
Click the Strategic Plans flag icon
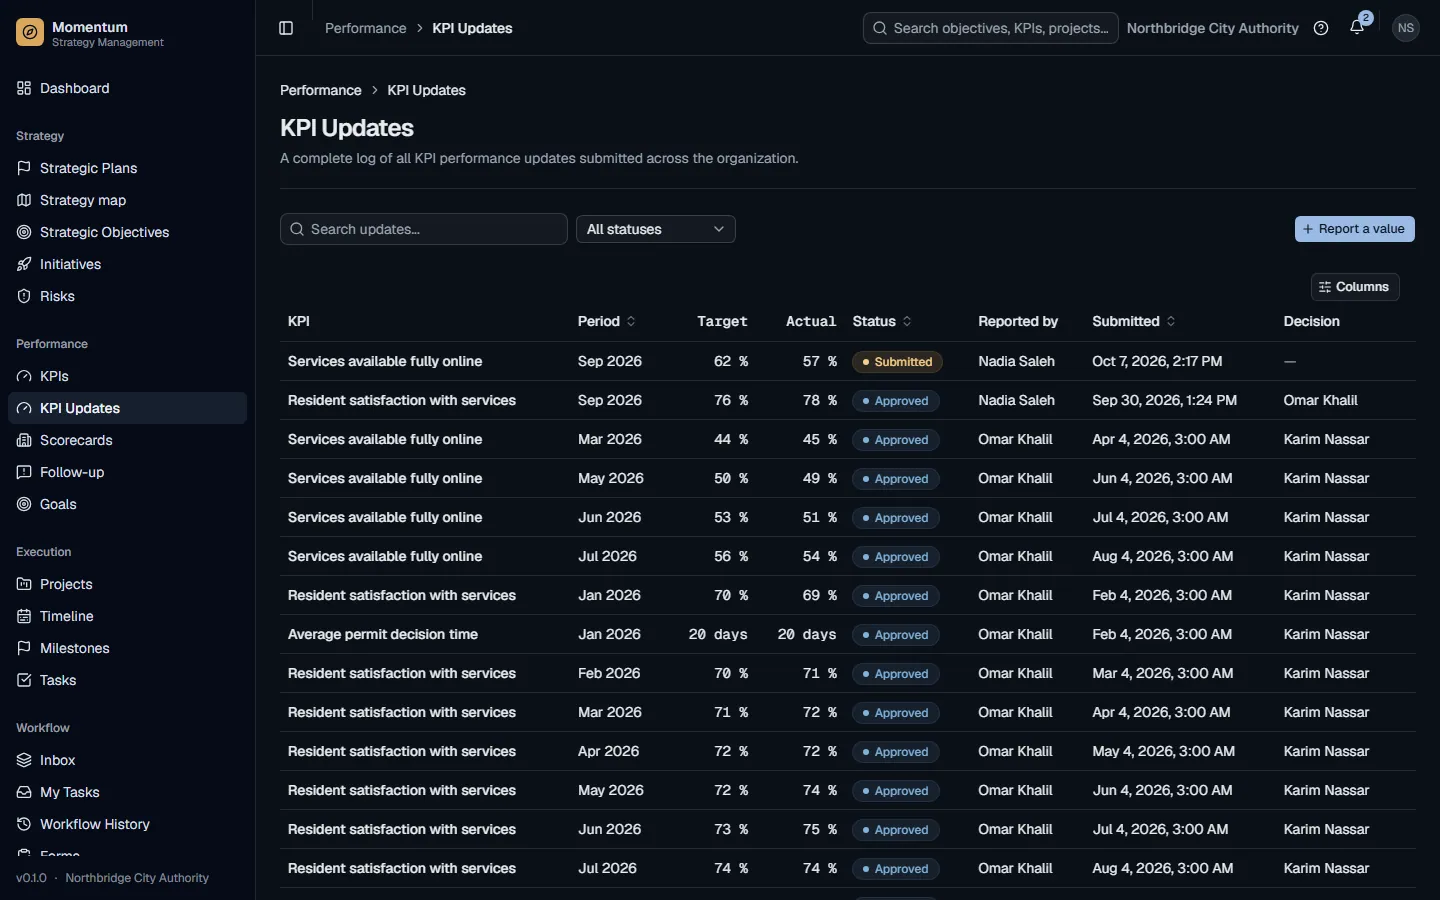point(24,168)
